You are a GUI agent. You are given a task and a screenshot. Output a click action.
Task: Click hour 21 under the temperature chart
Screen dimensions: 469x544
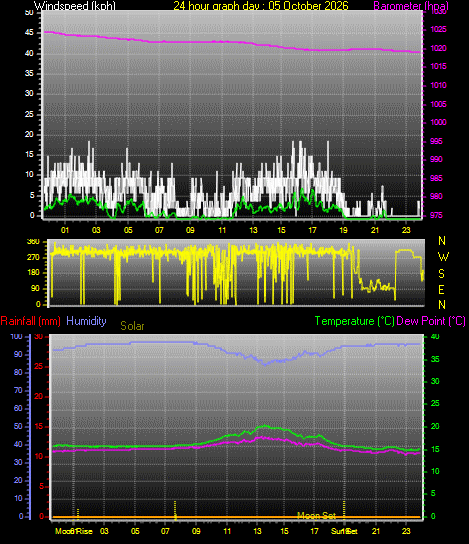pos(376,531)
